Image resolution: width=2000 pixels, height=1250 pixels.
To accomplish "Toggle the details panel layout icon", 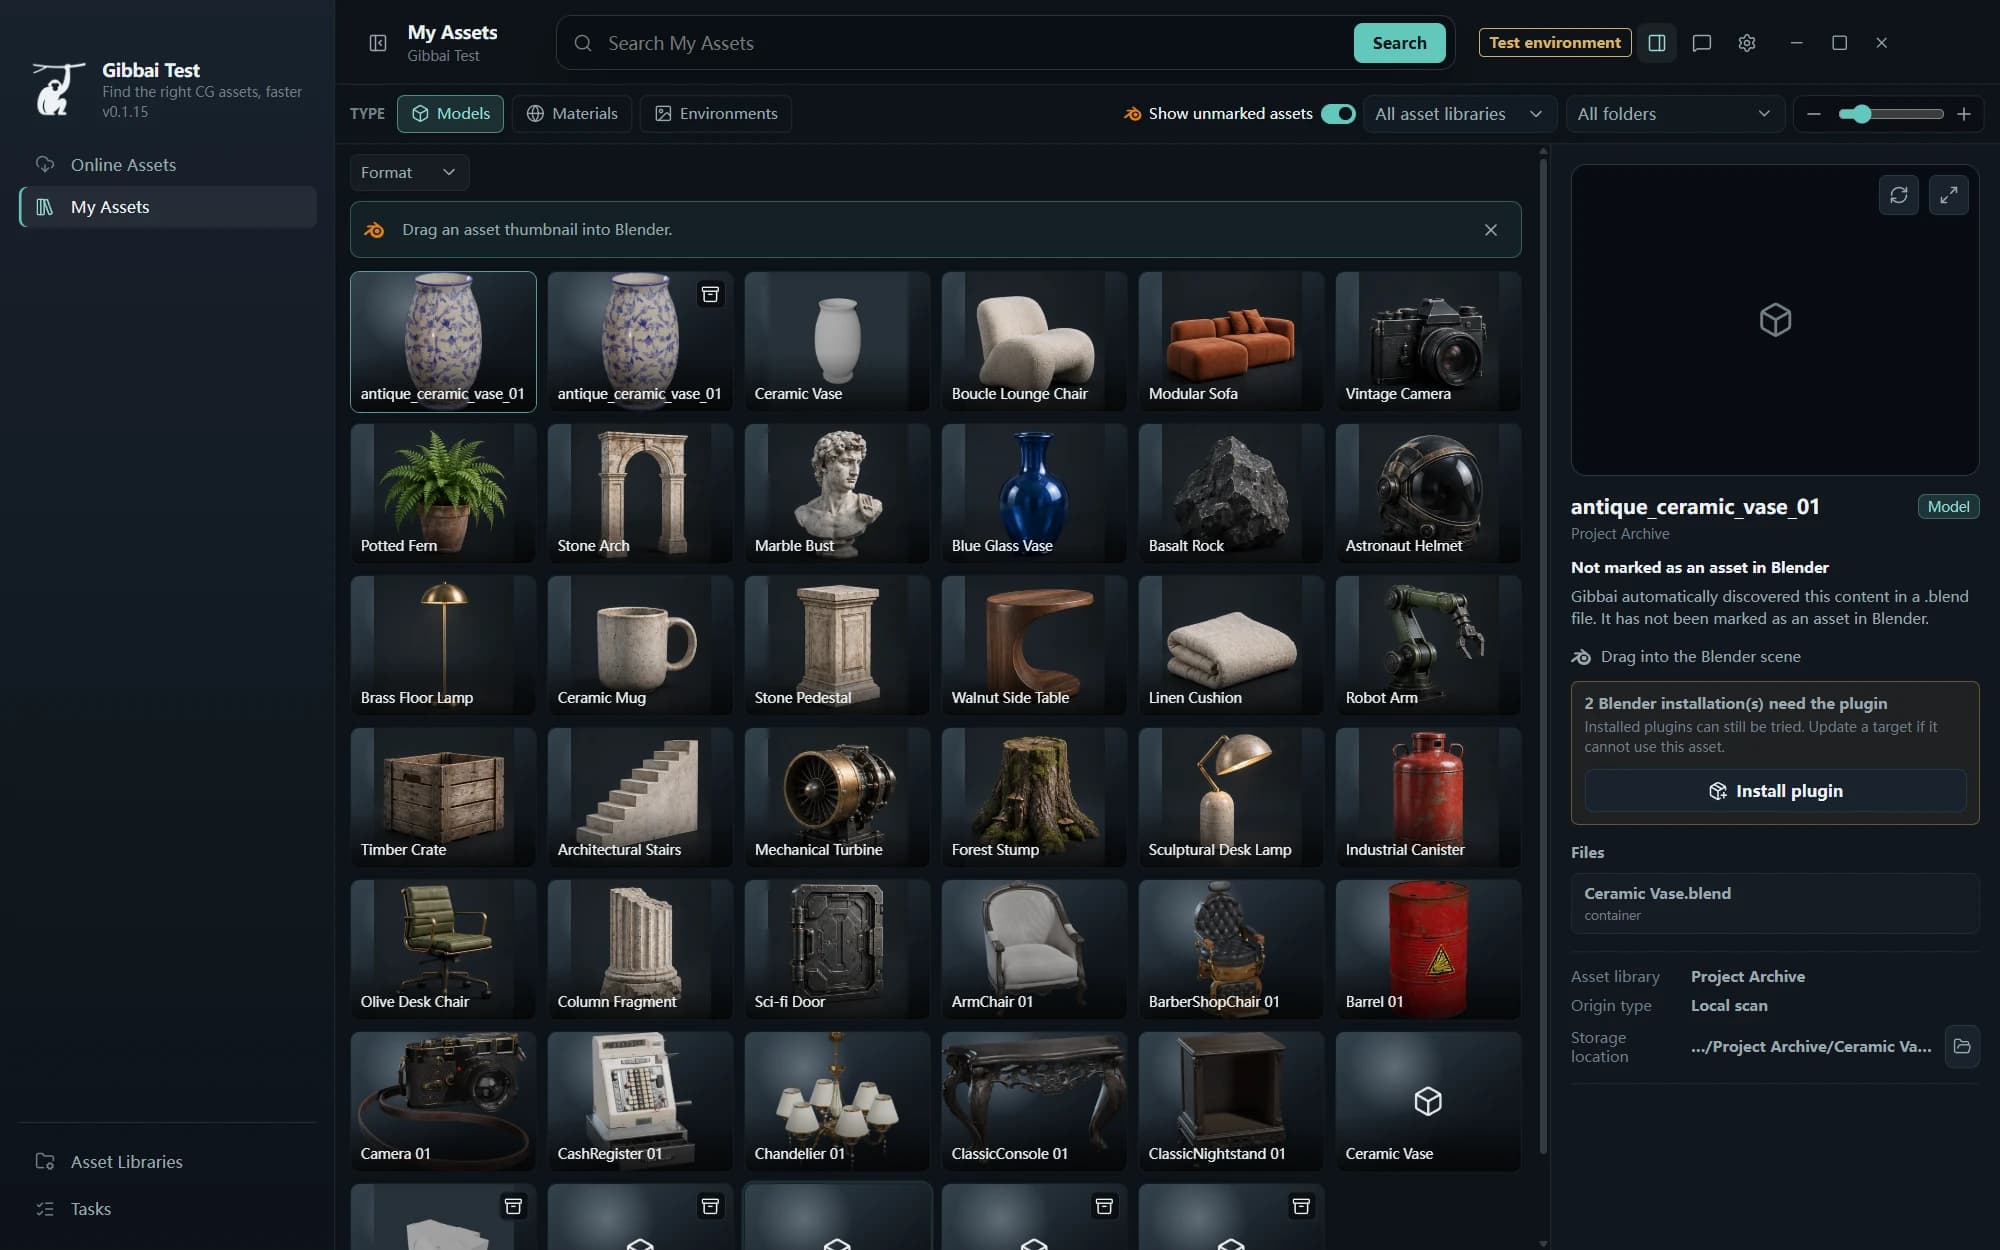I will [x=1657, y=43].
